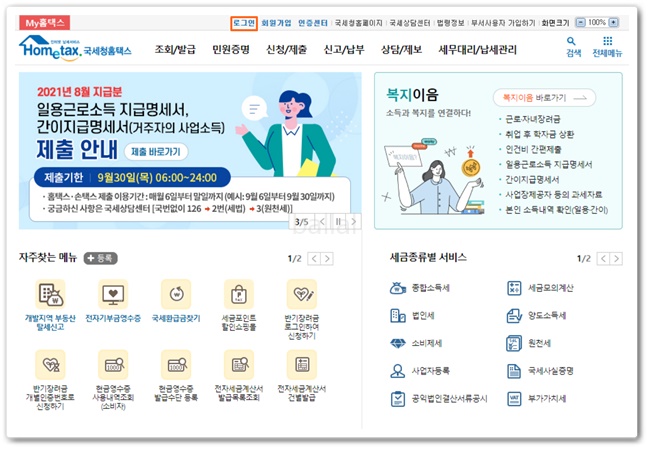Go to 국세청홈페이지 link
650x450 pixels.
(359, 23)
